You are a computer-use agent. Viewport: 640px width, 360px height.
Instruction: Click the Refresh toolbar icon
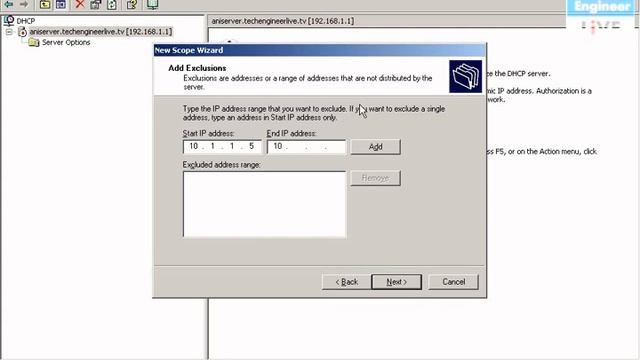point(112,4)
